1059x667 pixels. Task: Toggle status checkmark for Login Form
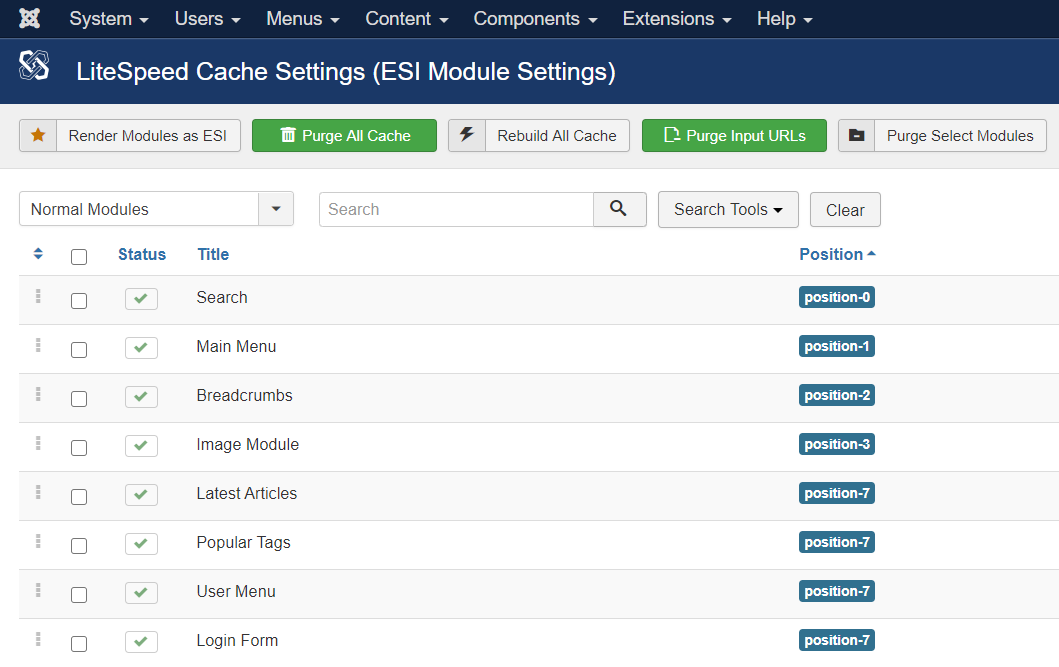click(141, 641)
